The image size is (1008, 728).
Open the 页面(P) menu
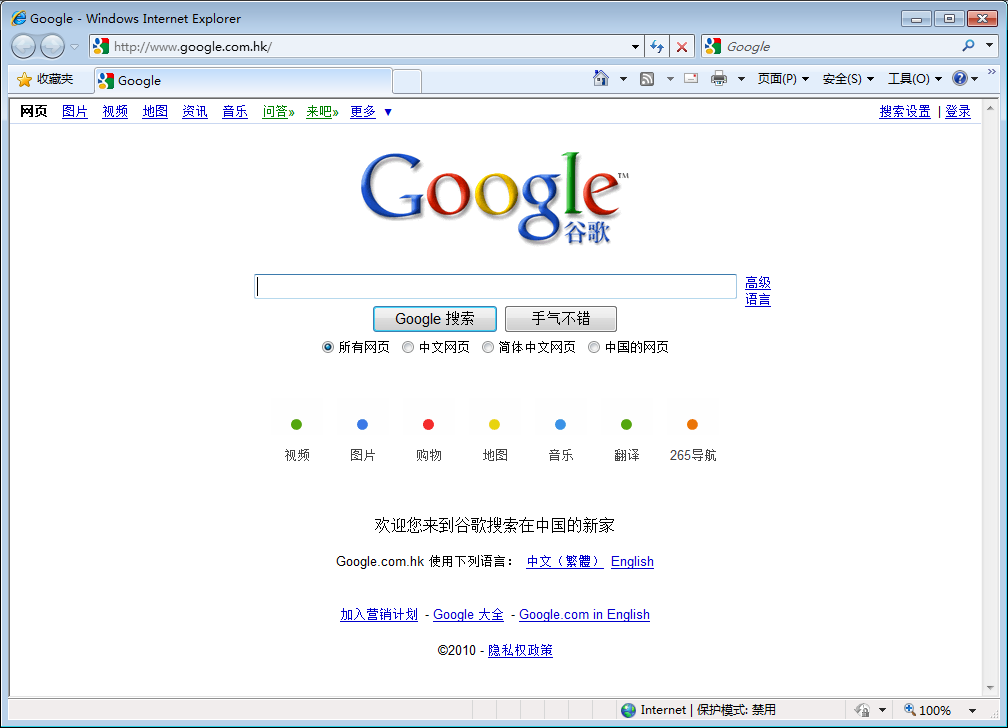coord(783,79)
